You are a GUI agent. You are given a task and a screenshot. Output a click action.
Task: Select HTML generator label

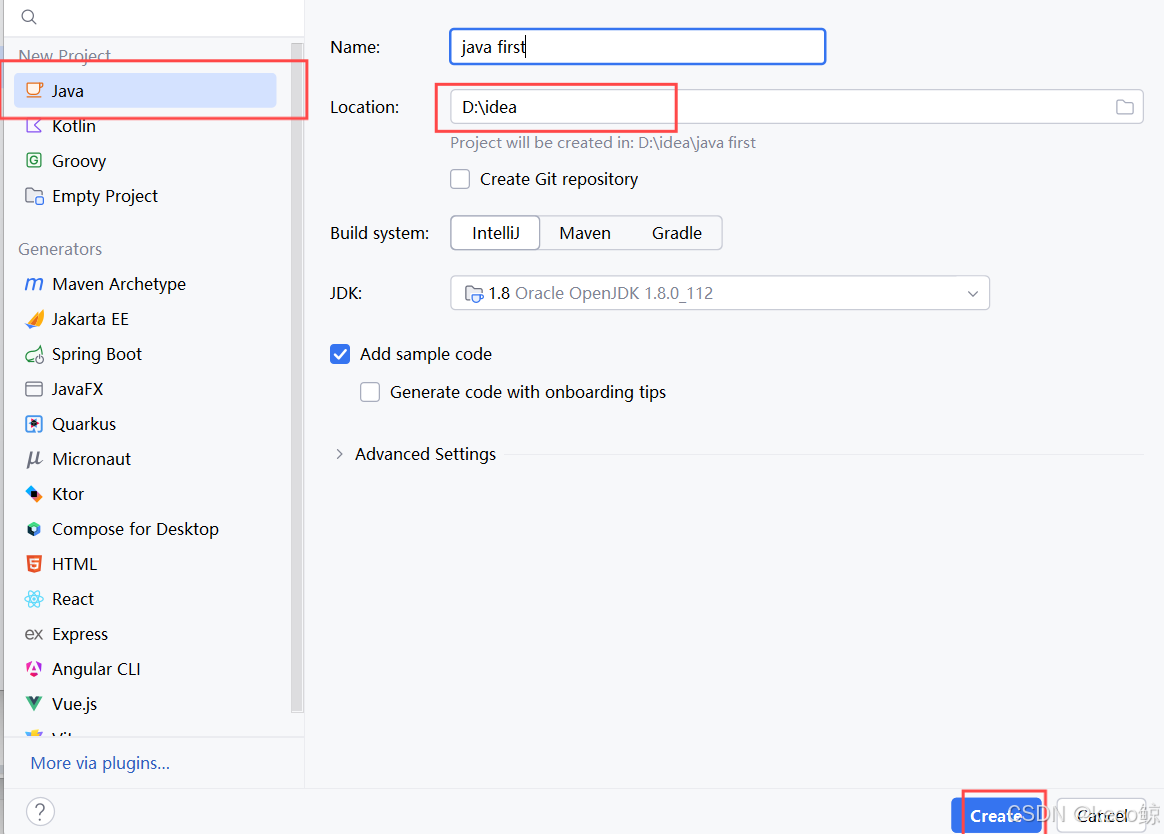coord(74,564)
